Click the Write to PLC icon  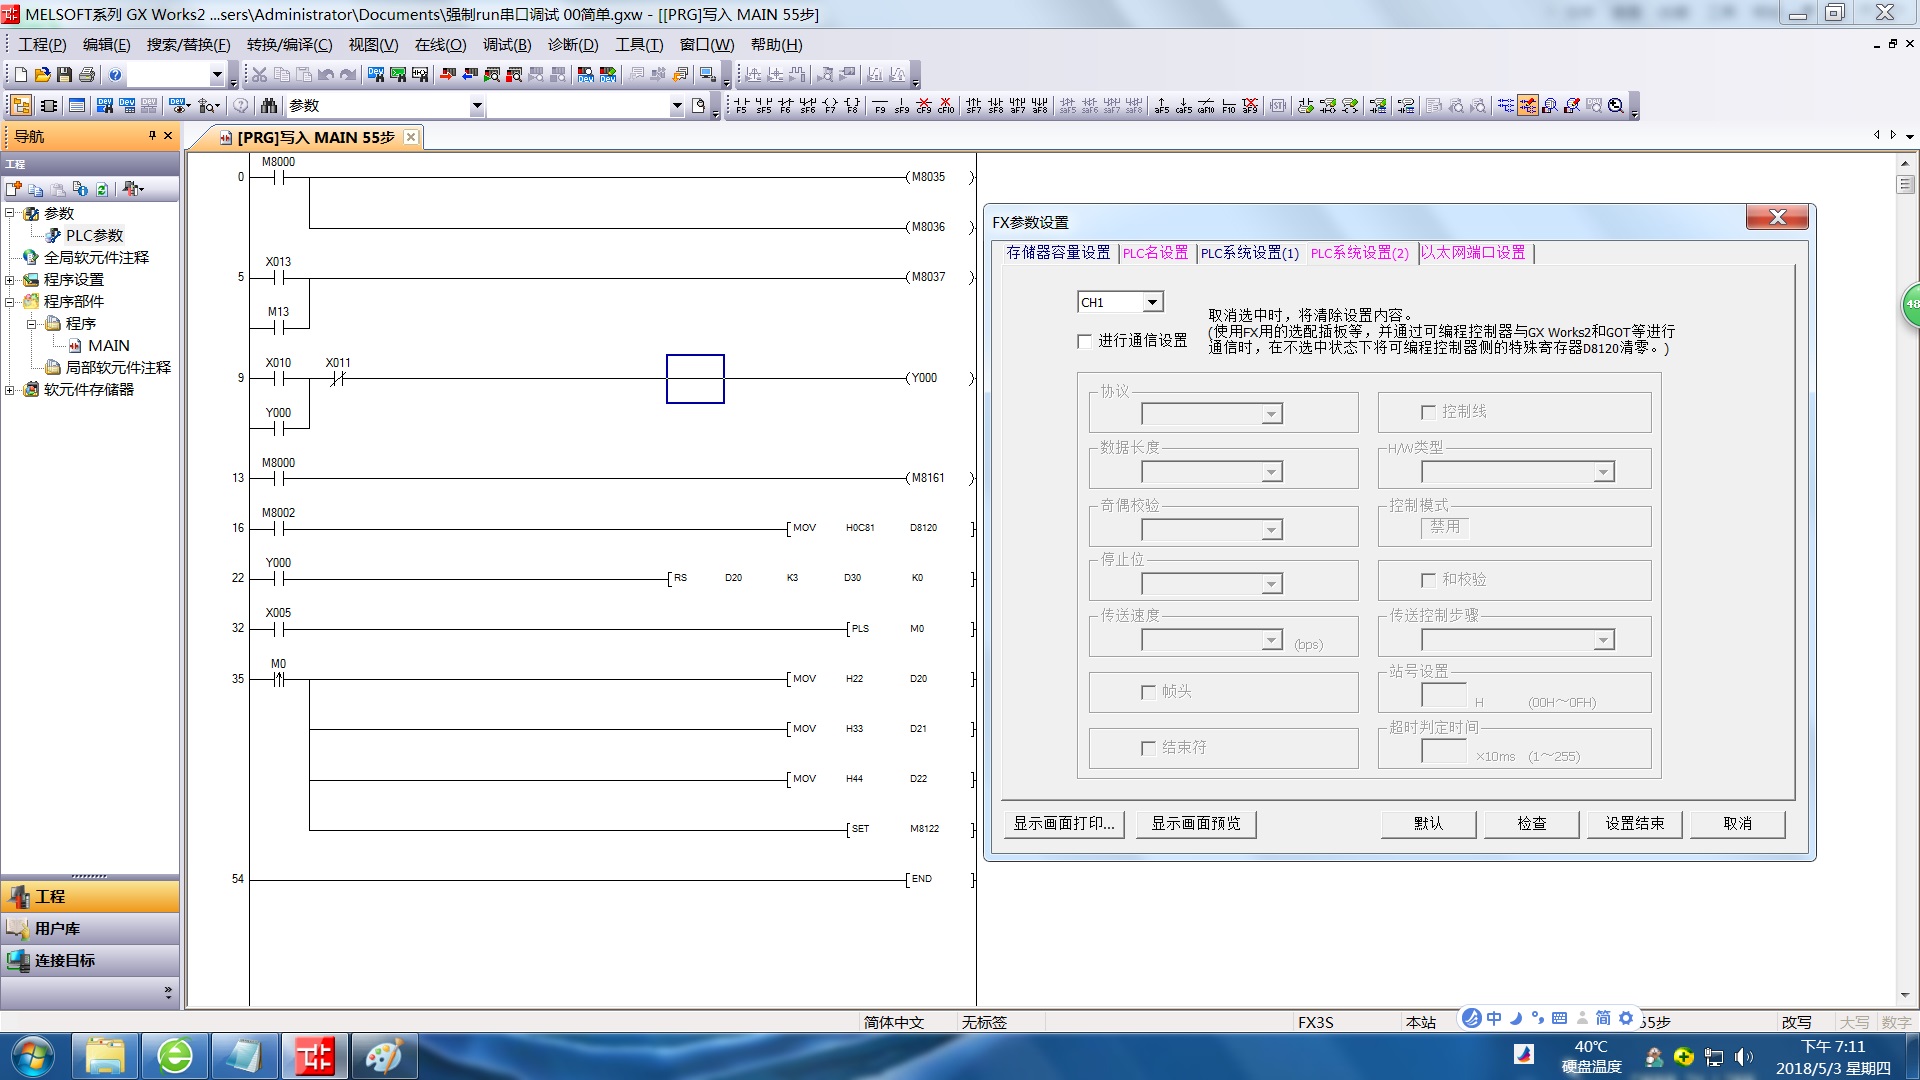click(447, 75)
